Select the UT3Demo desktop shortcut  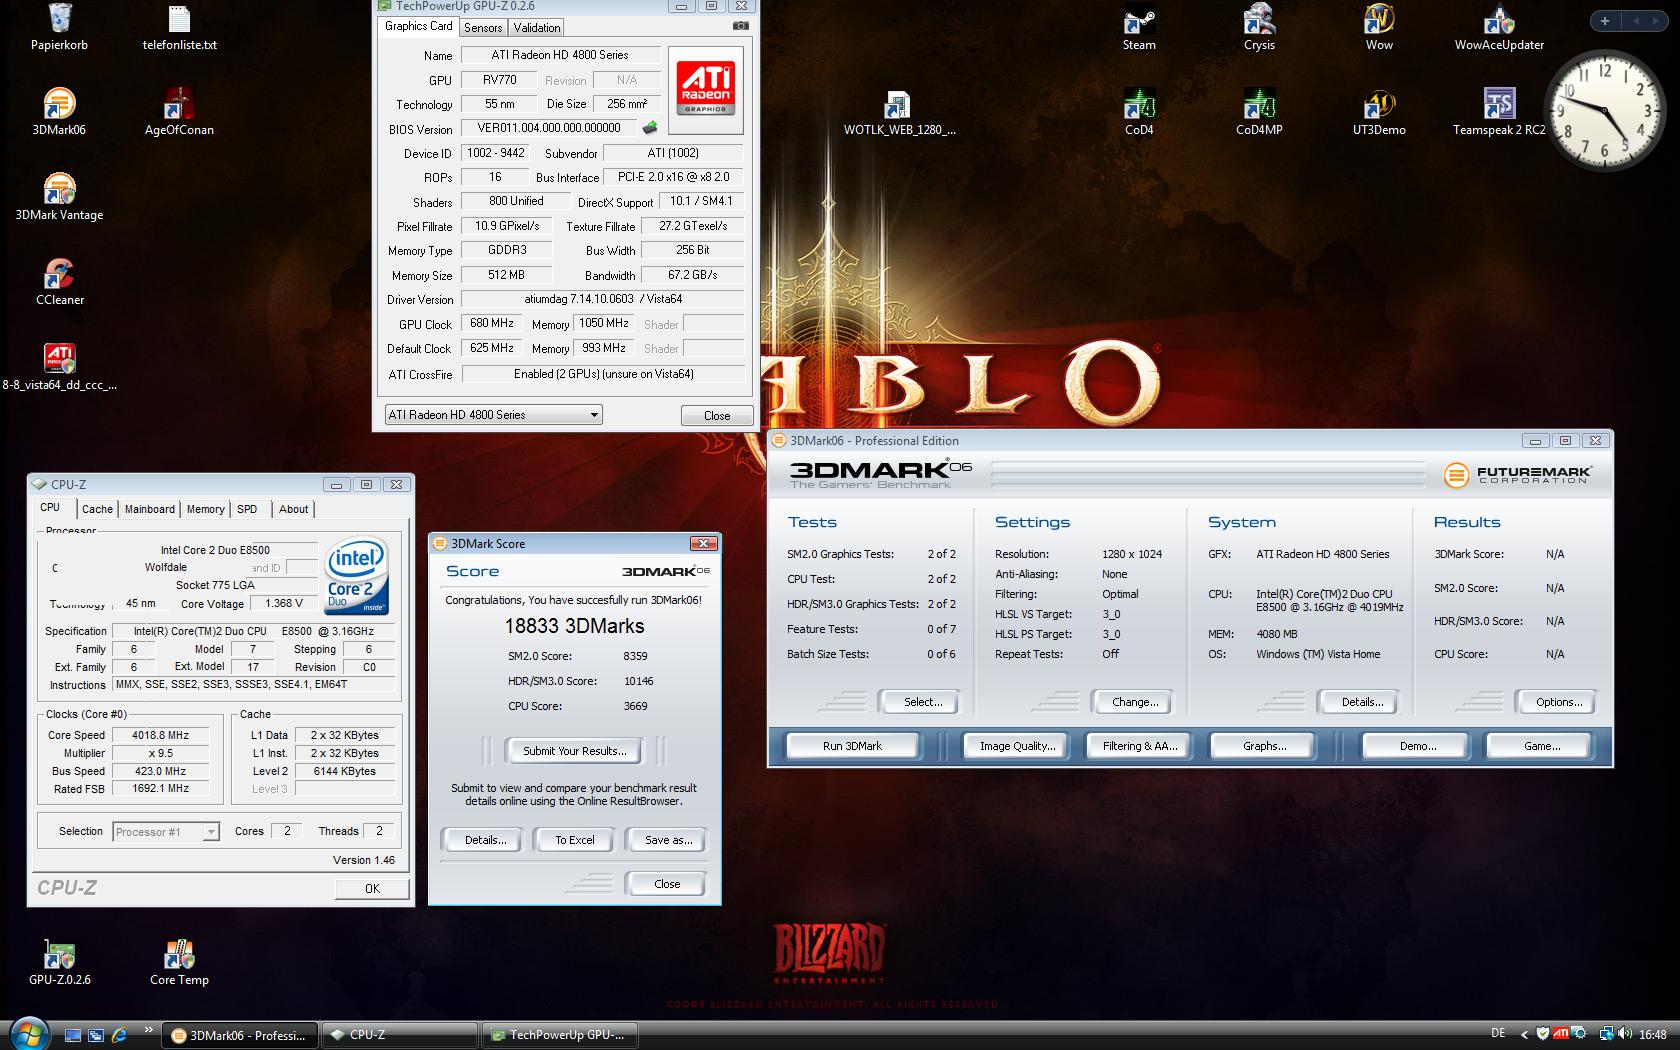coord(1379,111)
